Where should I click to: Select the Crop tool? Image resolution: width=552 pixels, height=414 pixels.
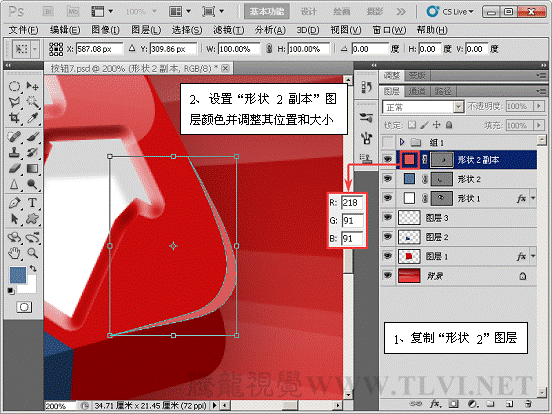pyautogui.click(x=14, y=118)
